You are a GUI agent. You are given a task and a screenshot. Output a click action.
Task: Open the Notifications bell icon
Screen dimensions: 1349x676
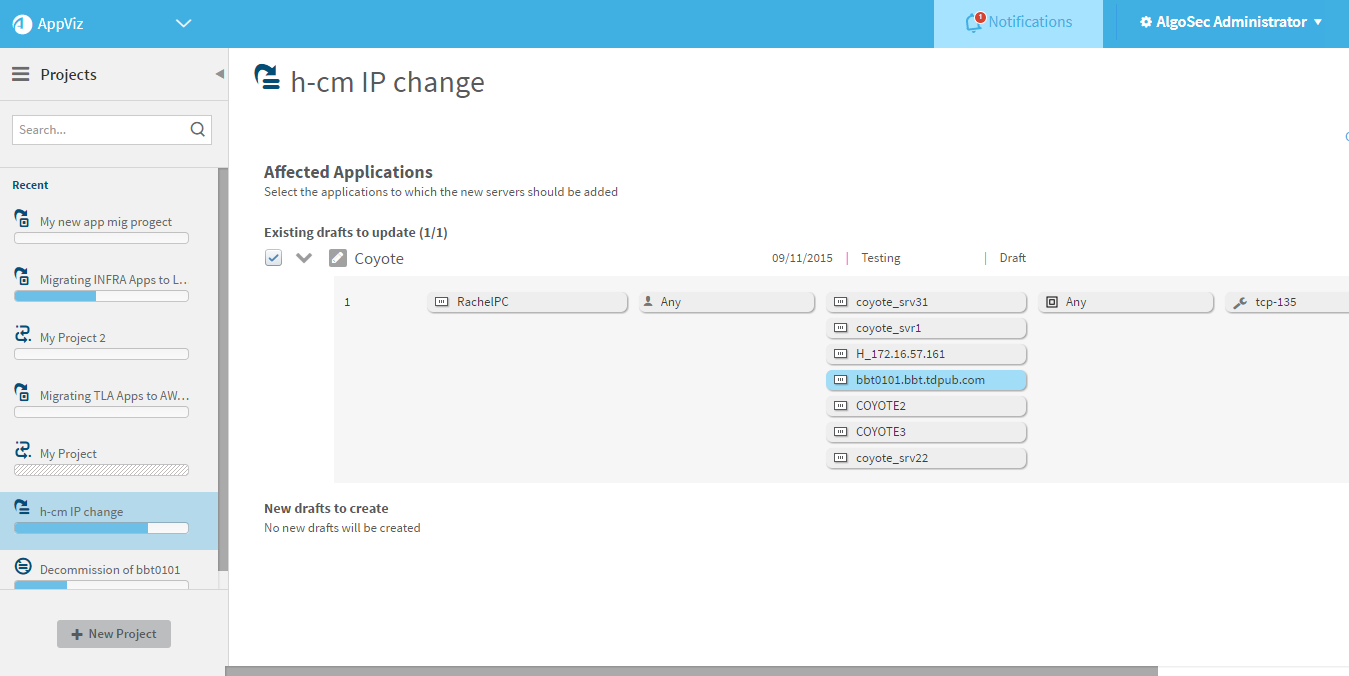(x=974, y=22)
